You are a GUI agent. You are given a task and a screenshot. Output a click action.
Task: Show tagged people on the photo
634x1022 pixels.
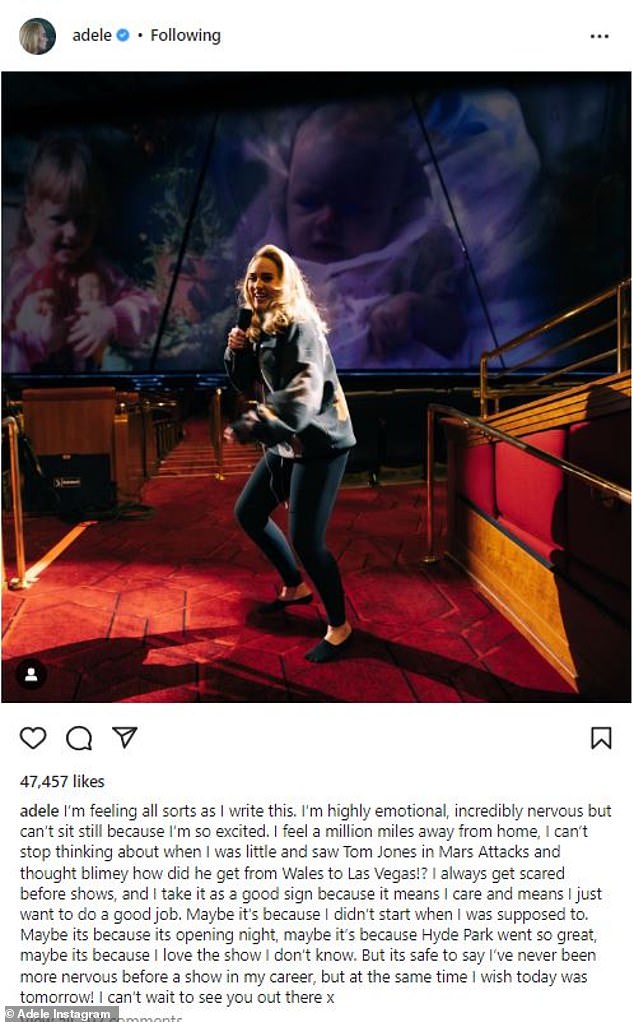(31, 673)
